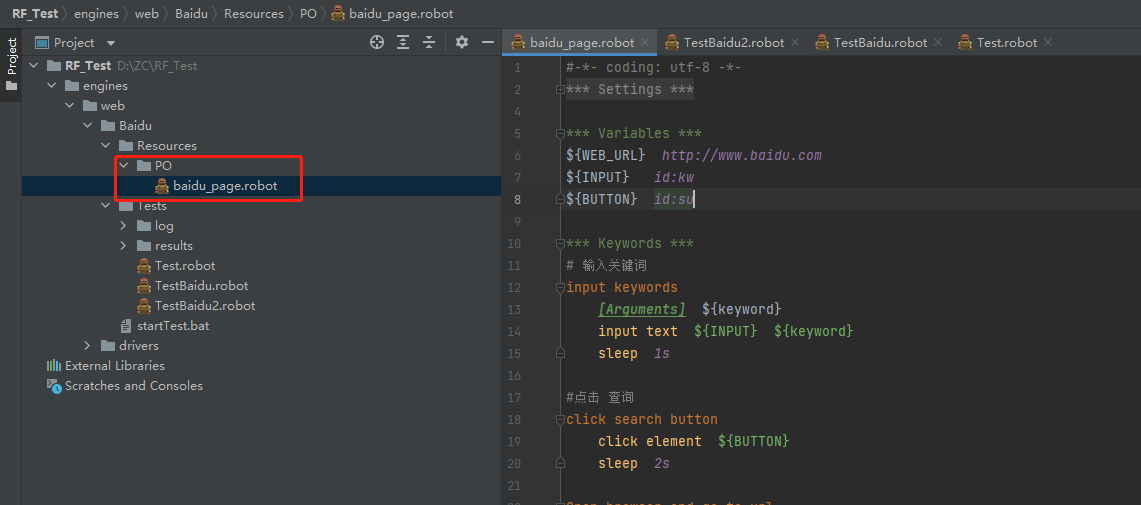Select Scratches and Consoles in tree
The height and width of the screenshot is (505, 1141).
click(133, 386)
